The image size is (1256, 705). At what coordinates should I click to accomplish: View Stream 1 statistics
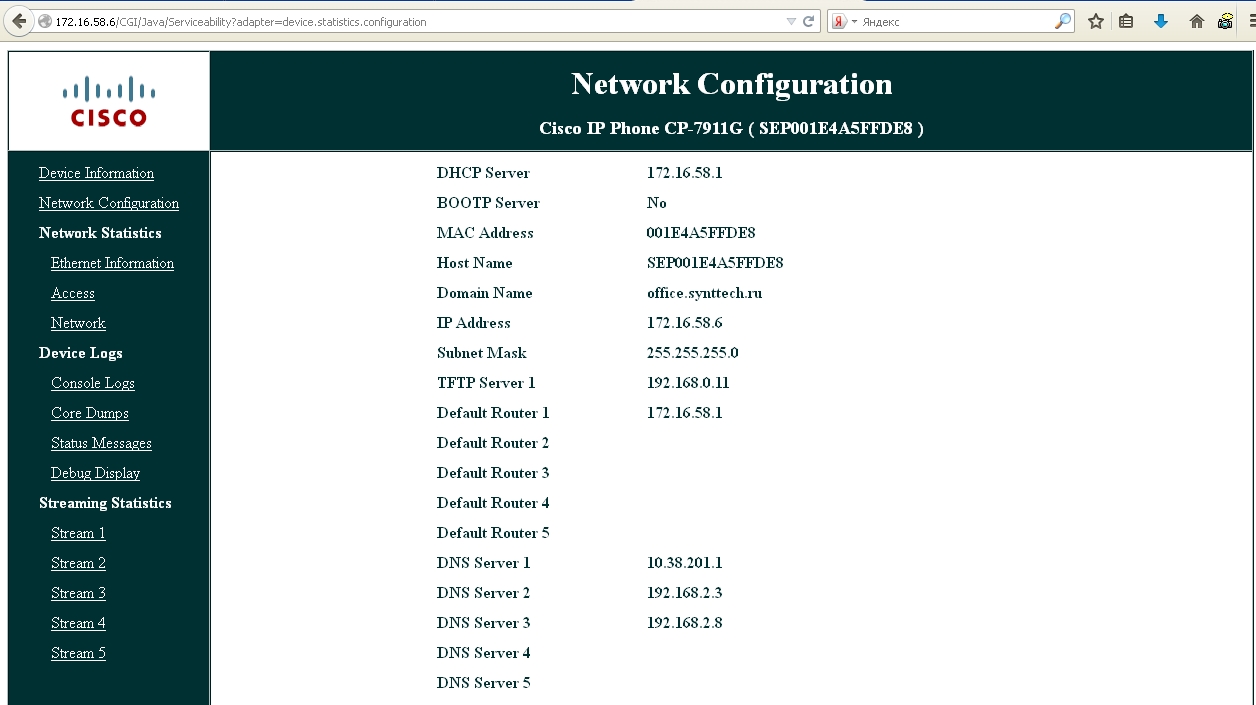click(78, 533)
